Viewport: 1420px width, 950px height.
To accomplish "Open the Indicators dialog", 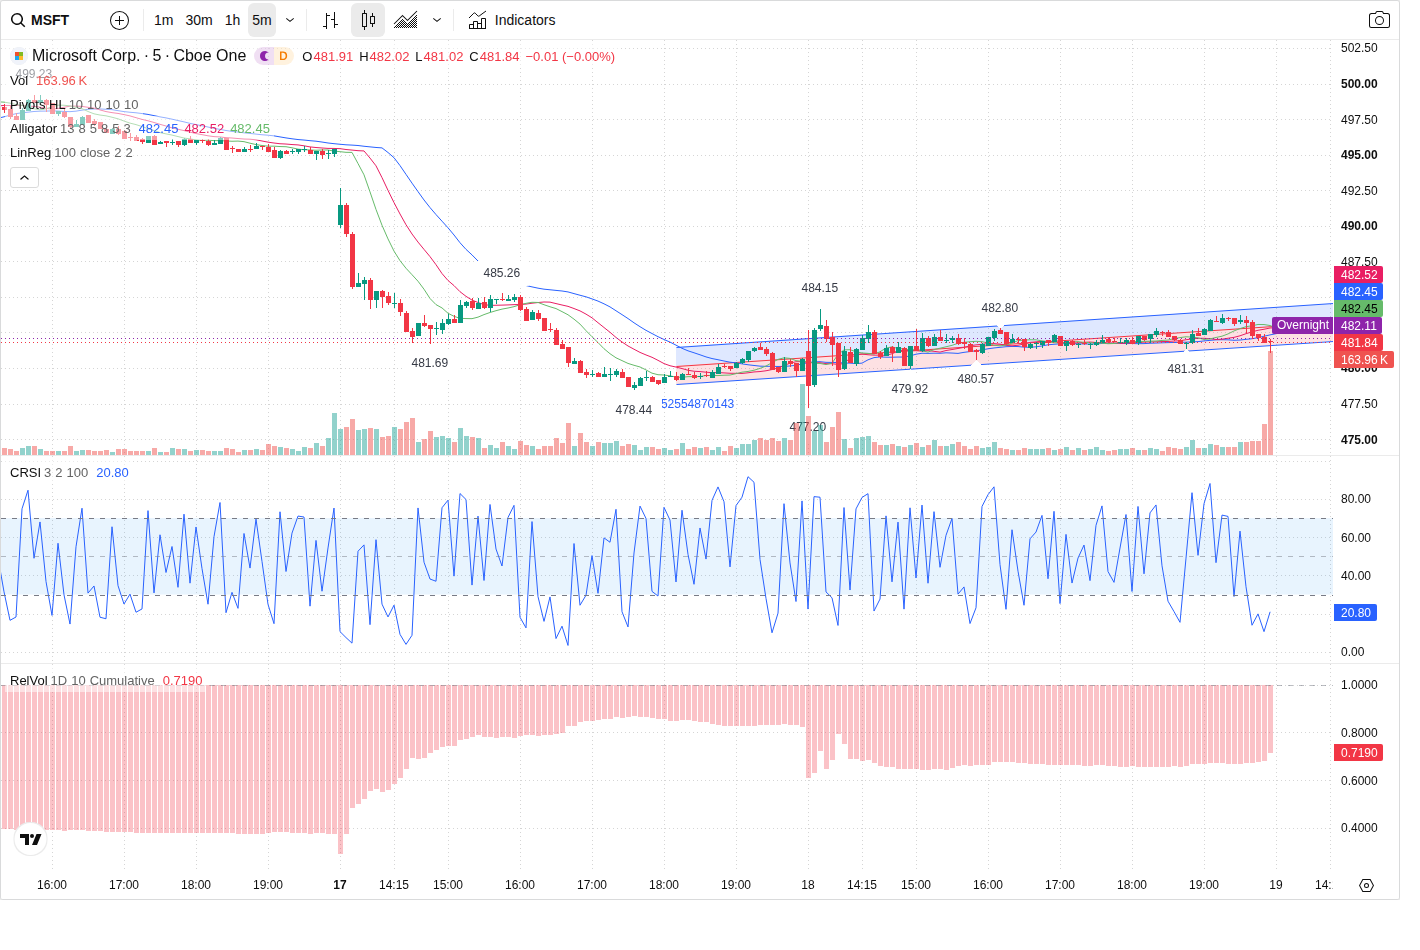I will (x=512, y=20).
